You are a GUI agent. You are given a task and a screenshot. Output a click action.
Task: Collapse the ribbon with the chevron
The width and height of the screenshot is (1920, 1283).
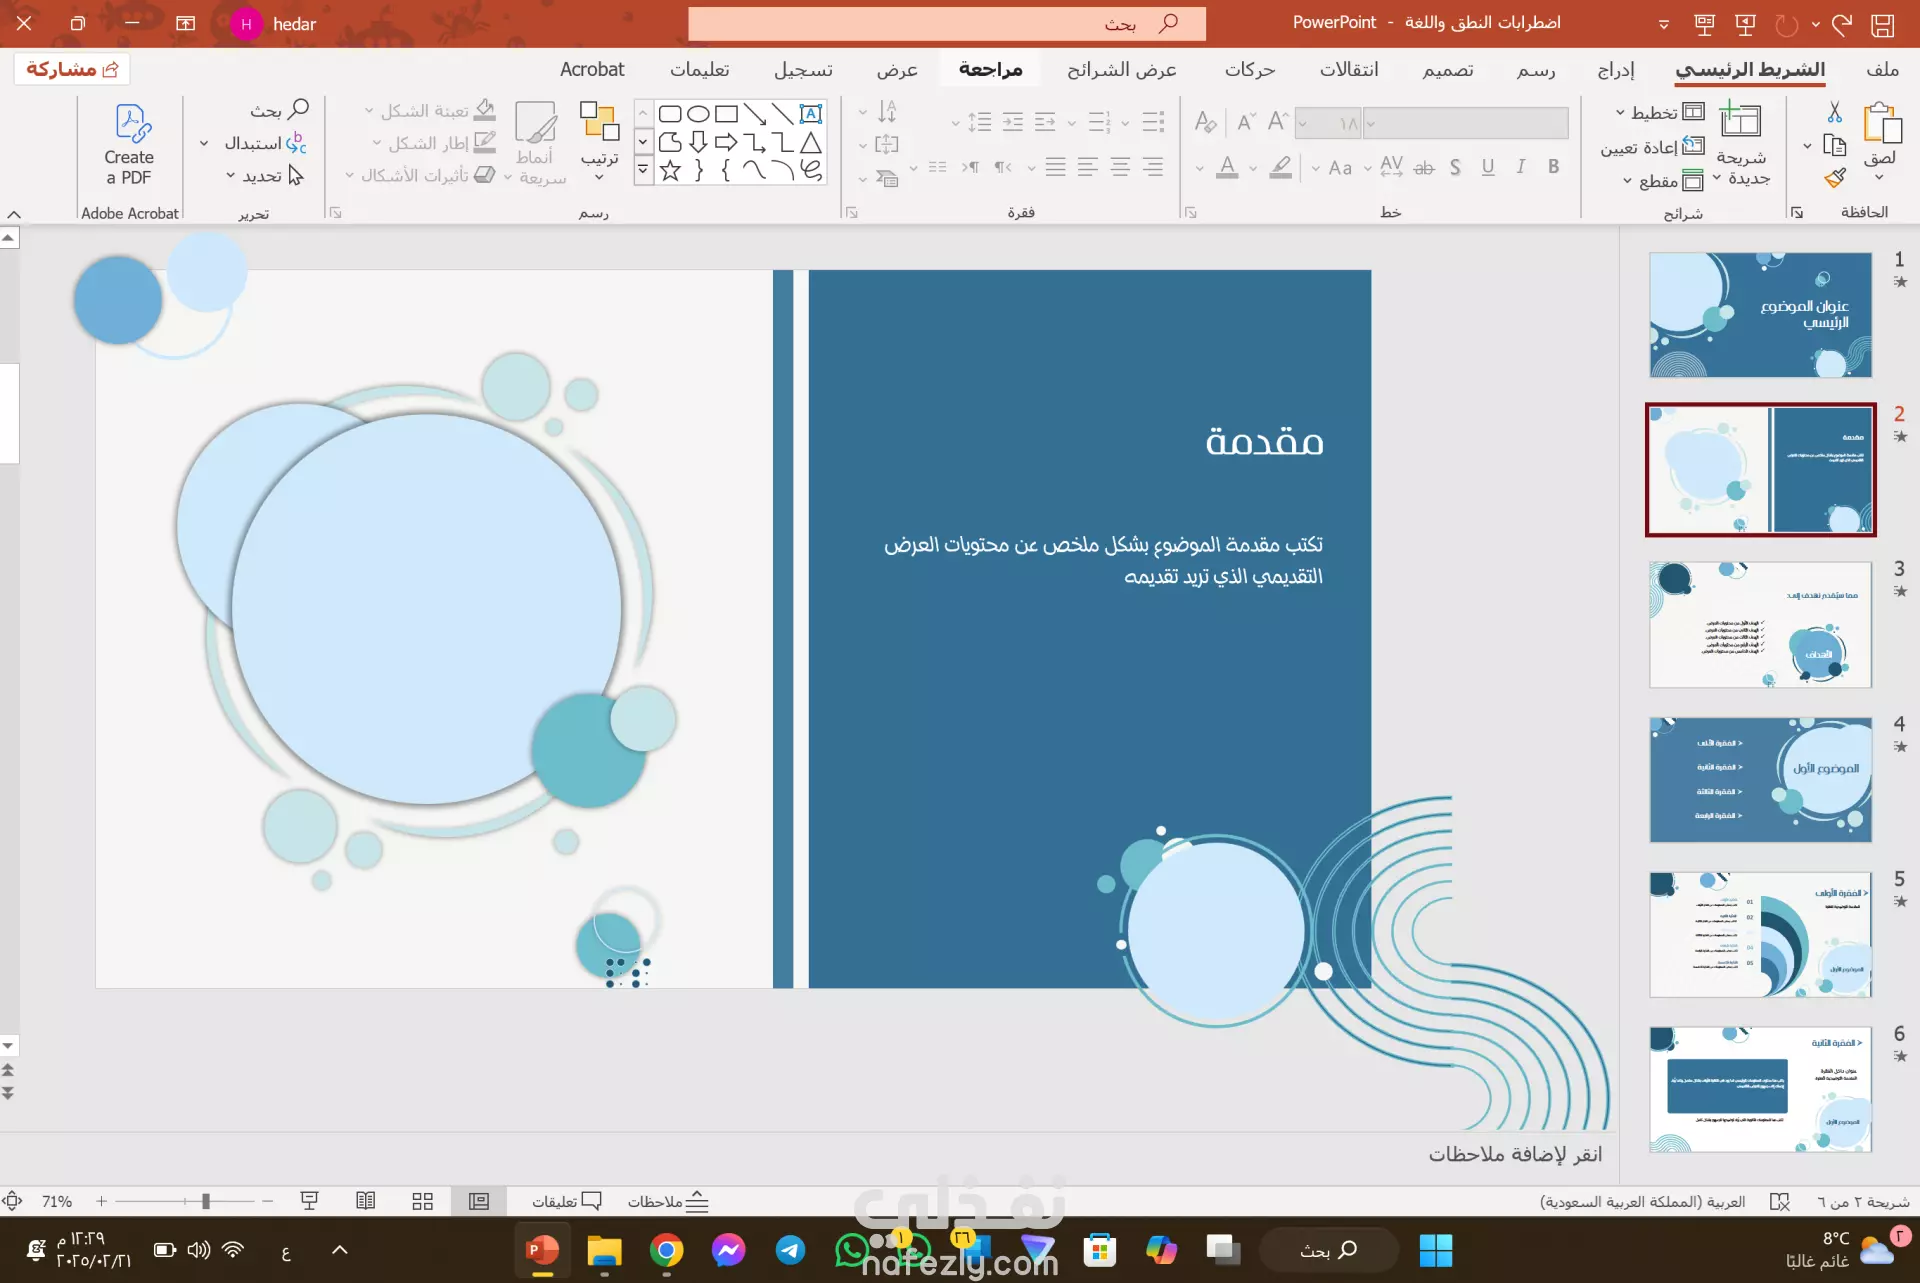coord(14,214)
